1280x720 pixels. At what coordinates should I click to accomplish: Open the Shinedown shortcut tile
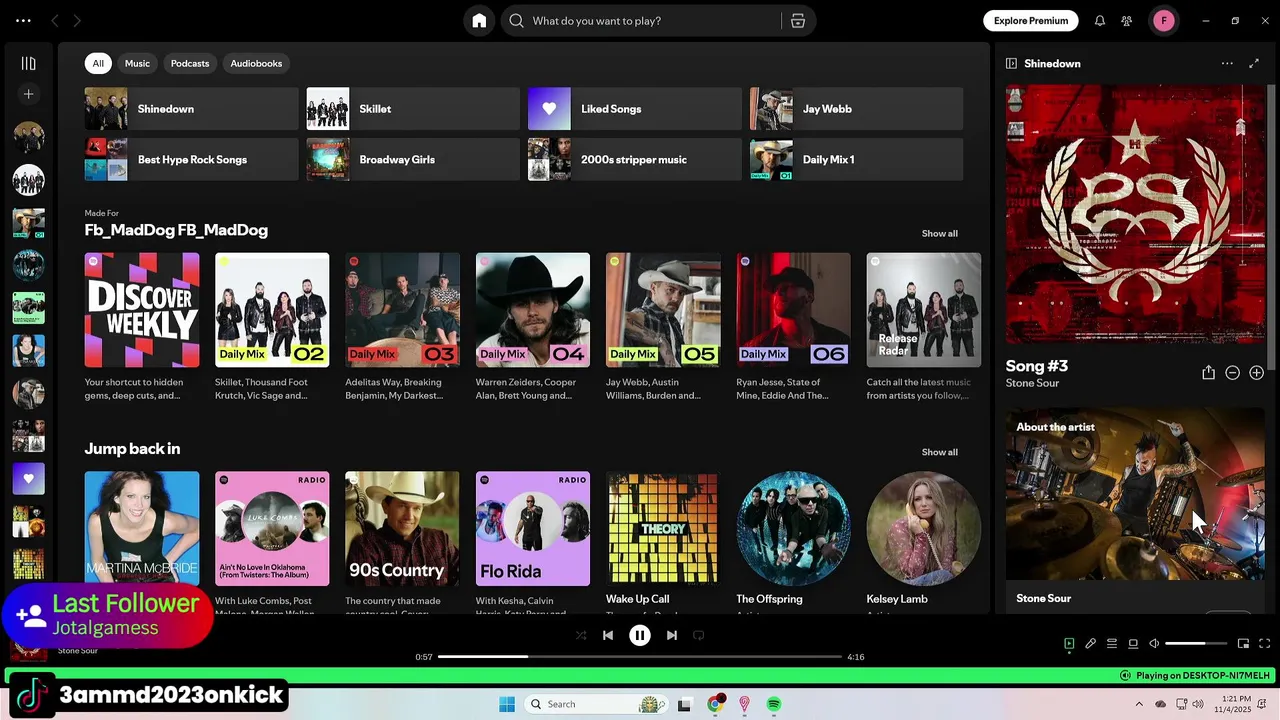191,109
